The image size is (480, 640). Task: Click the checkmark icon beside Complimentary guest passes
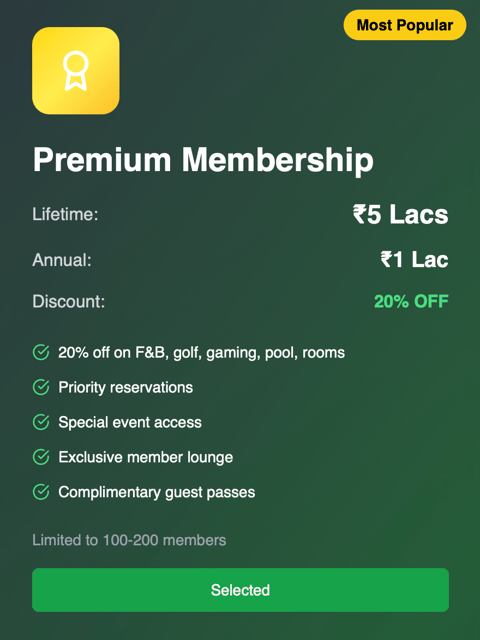[41, 492]
